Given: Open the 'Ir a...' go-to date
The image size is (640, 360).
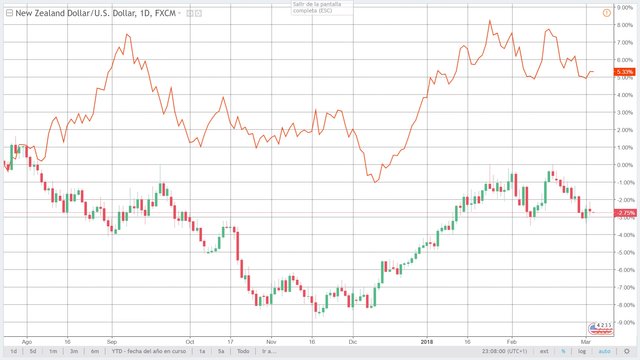Looking at the screenshot, I should tap(269, 351).
